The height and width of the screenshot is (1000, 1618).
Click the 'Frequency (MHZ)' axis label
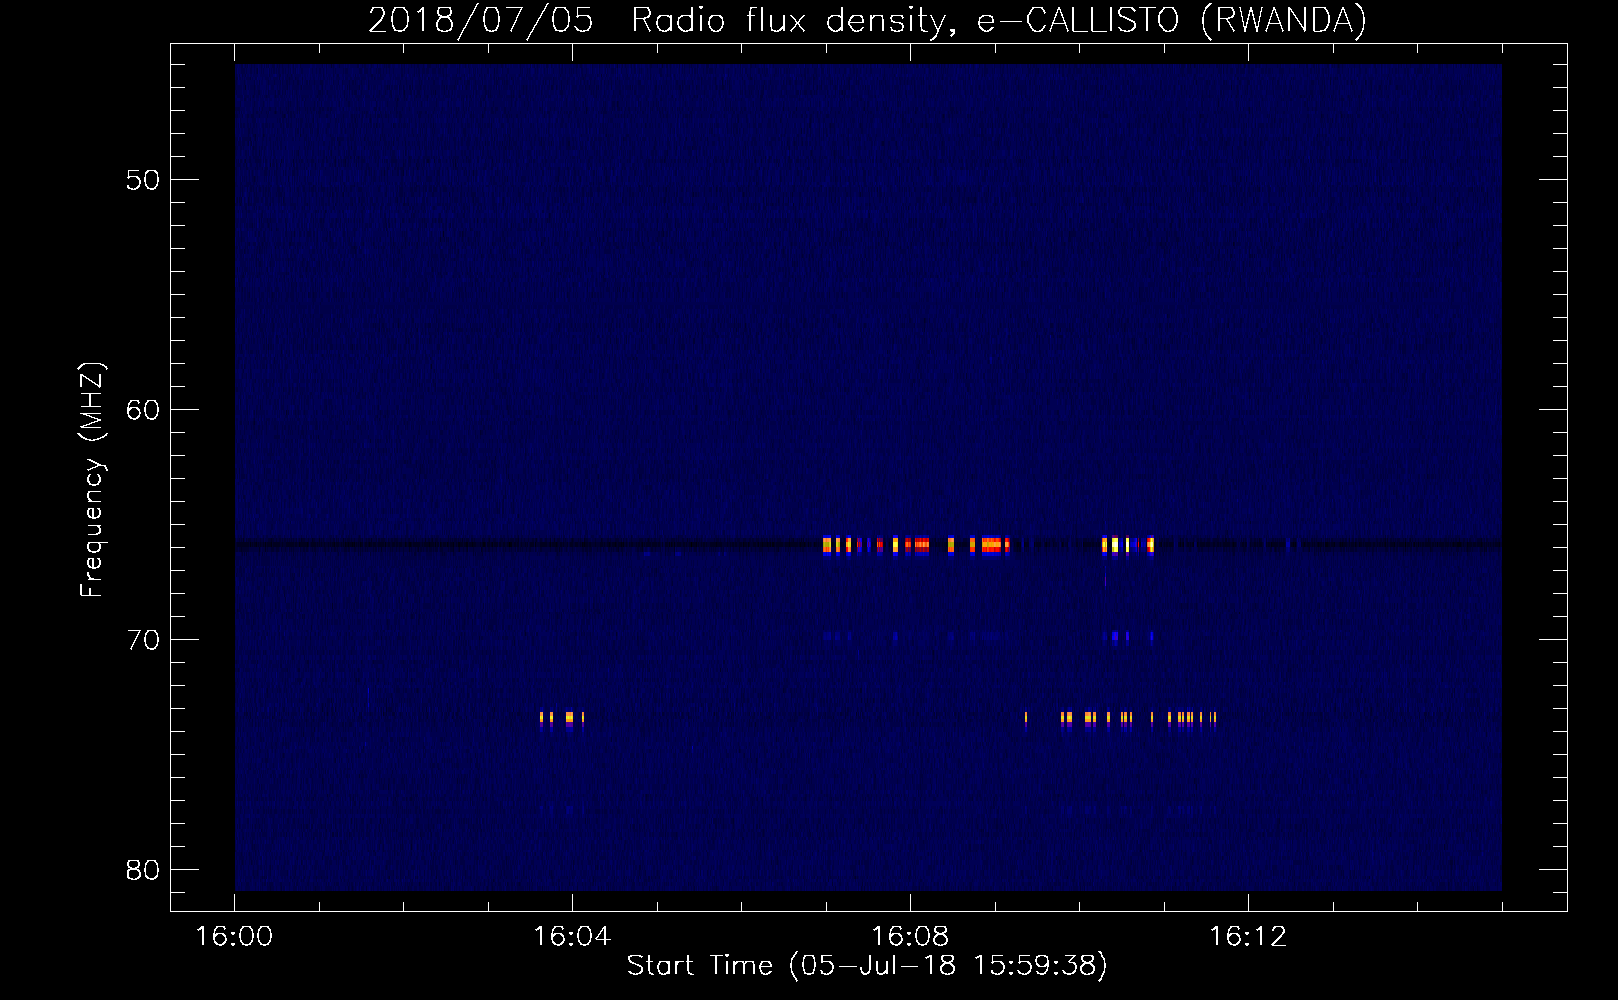tap(92, 480)
